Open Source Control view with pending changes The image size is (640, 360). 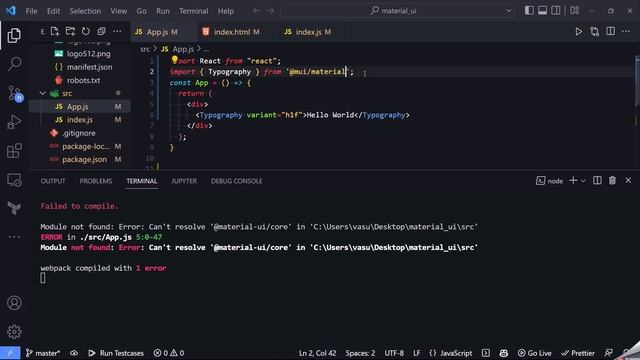pos(15,93)
